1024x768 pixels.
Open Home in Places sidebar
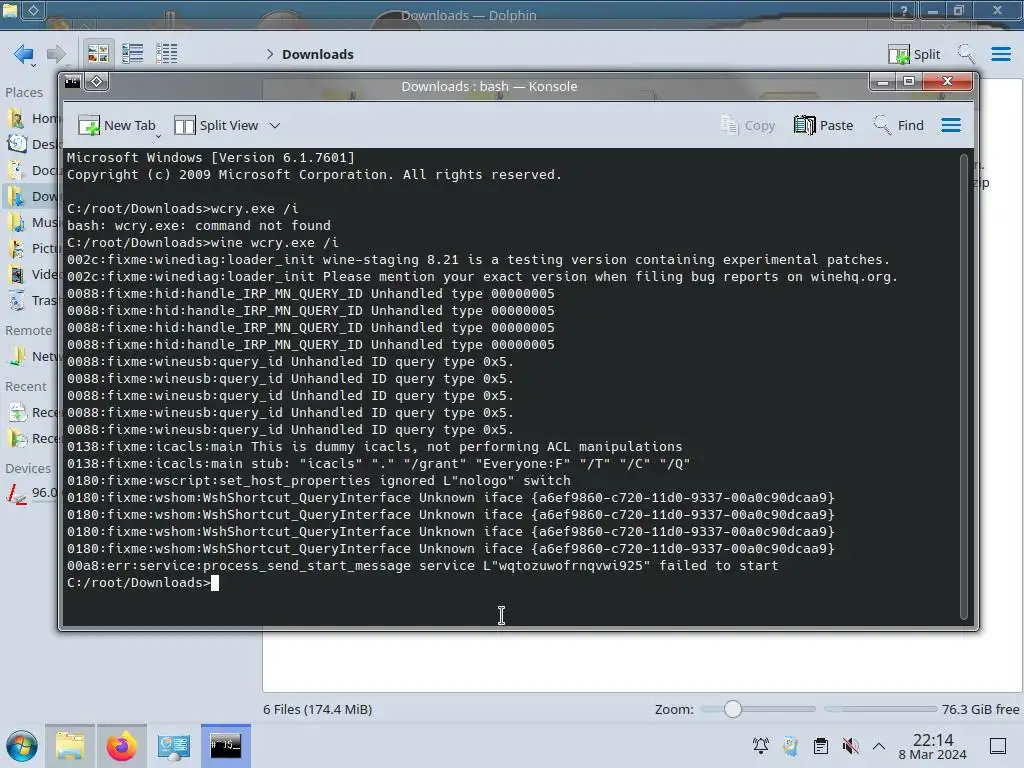[33, 118]
